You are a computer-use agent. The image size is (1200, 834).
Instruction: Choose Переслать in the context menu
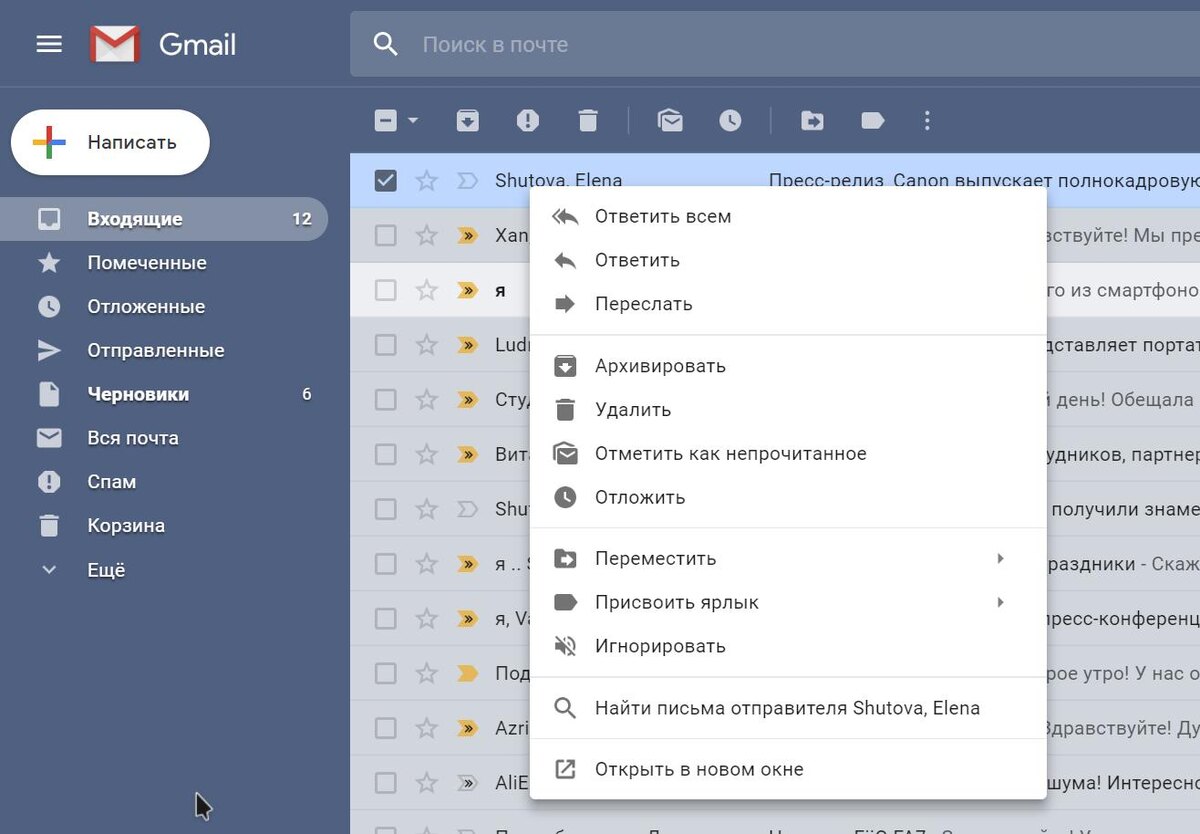[788, 304]
